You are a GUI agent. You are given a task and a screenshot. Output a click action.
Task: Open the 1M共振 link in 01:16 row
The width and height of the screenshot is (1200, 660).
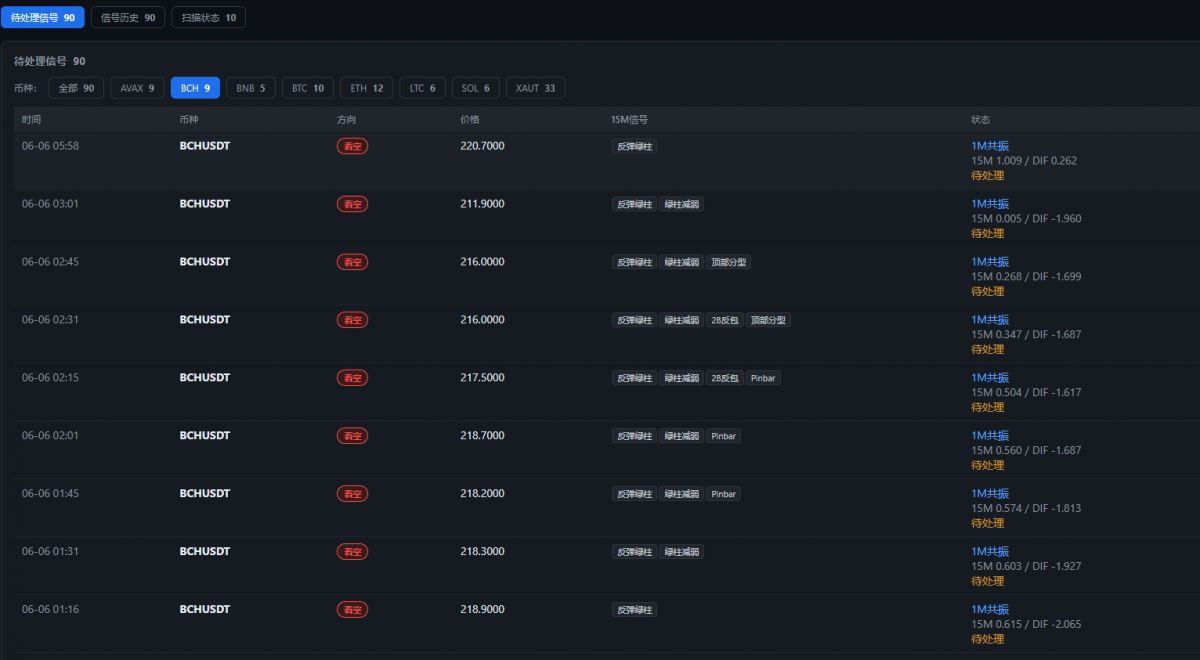pyautogui.click(x=990, y=610)
